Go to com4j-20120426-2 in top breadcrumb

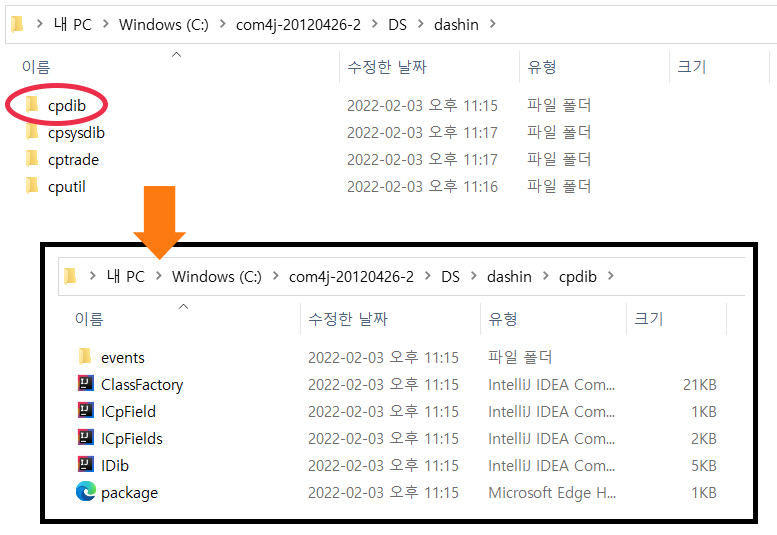298,24
